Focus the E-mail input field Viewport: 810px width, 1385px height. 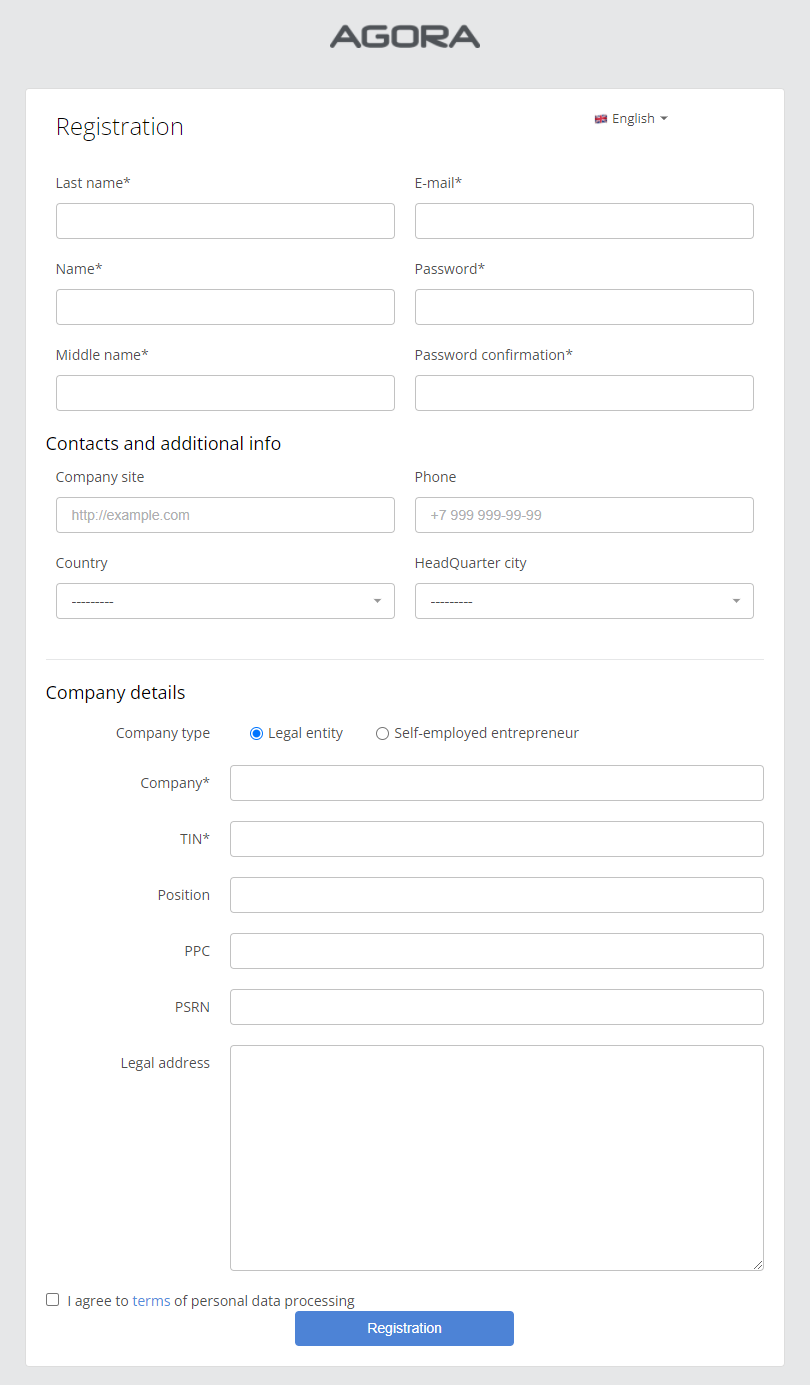(x=584, y=221)
